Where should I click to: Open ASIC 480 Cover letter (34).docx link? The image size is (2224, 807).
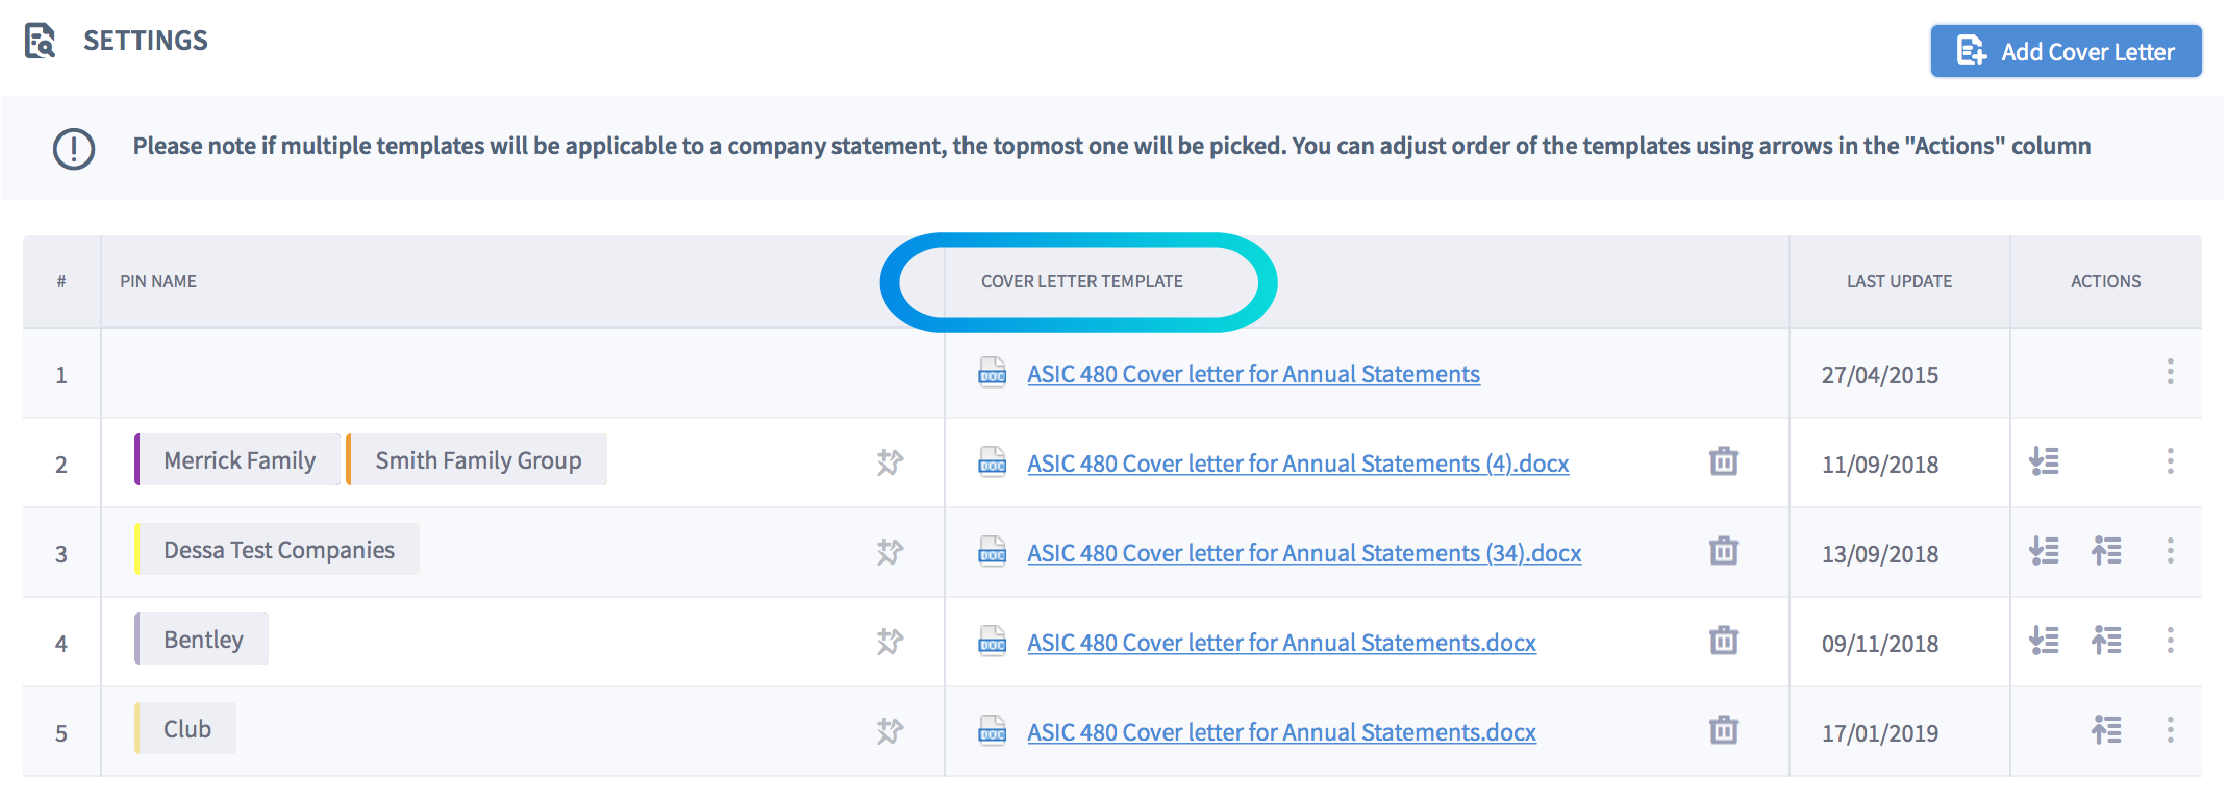pyautogui.click(x=1304, y=553)
